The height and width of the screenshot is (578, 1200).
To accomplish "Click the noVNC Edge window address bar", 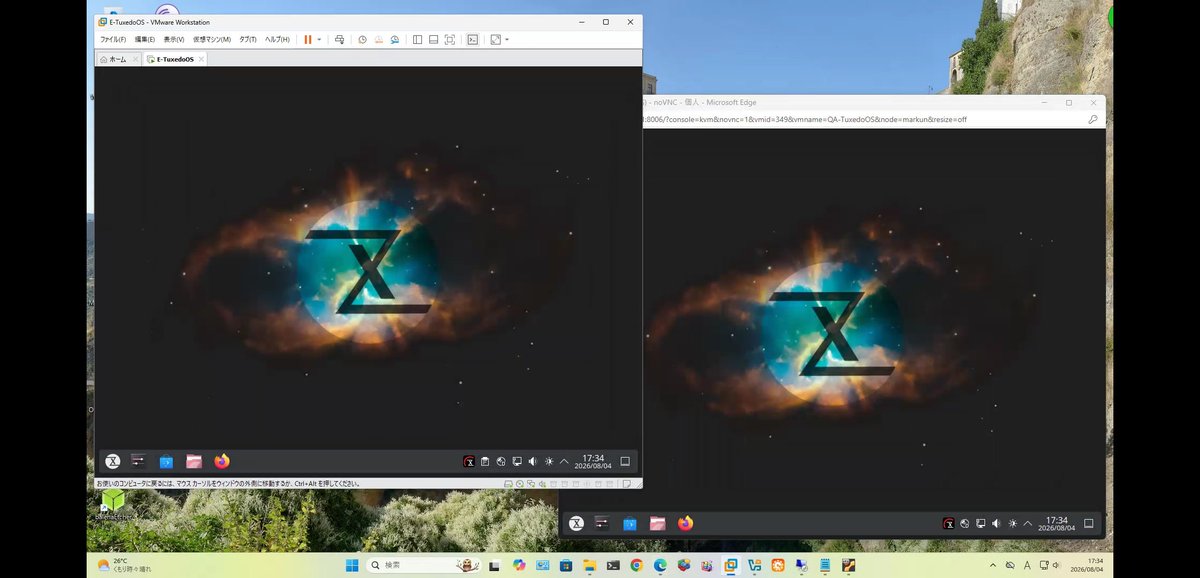I will 860,119.
